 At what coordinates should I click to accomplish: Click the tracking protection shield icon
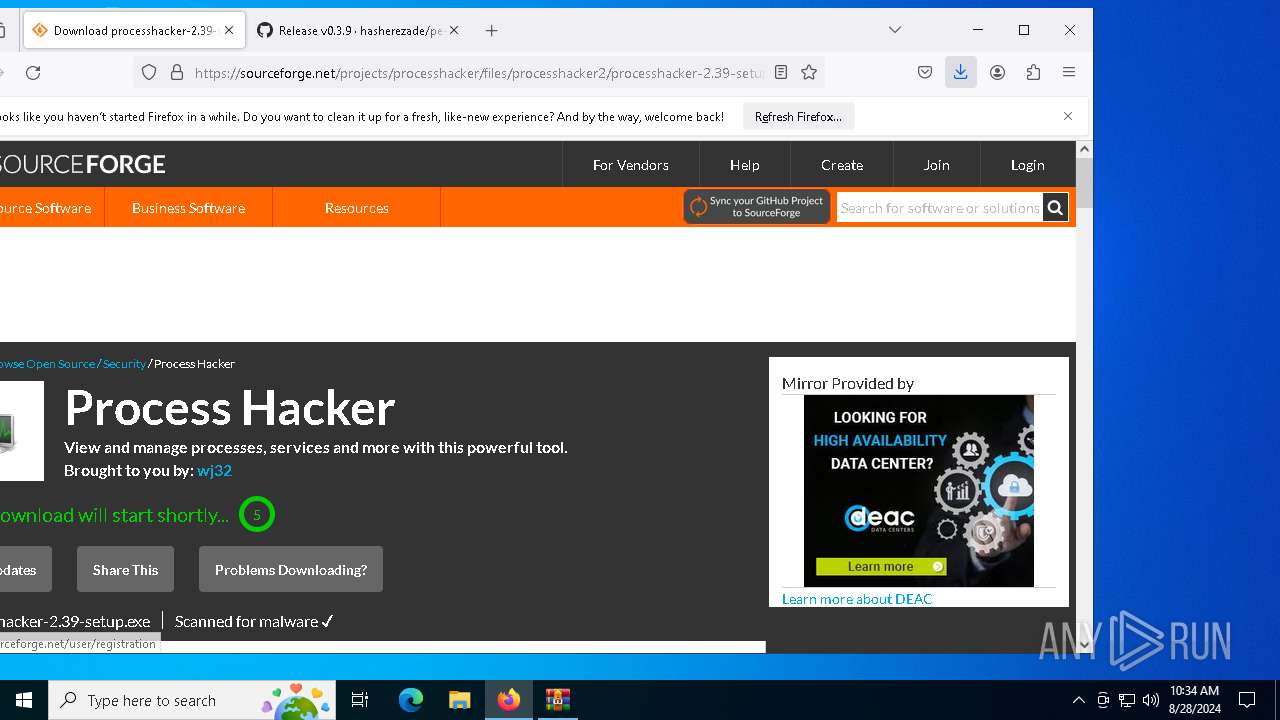[149, 72]
